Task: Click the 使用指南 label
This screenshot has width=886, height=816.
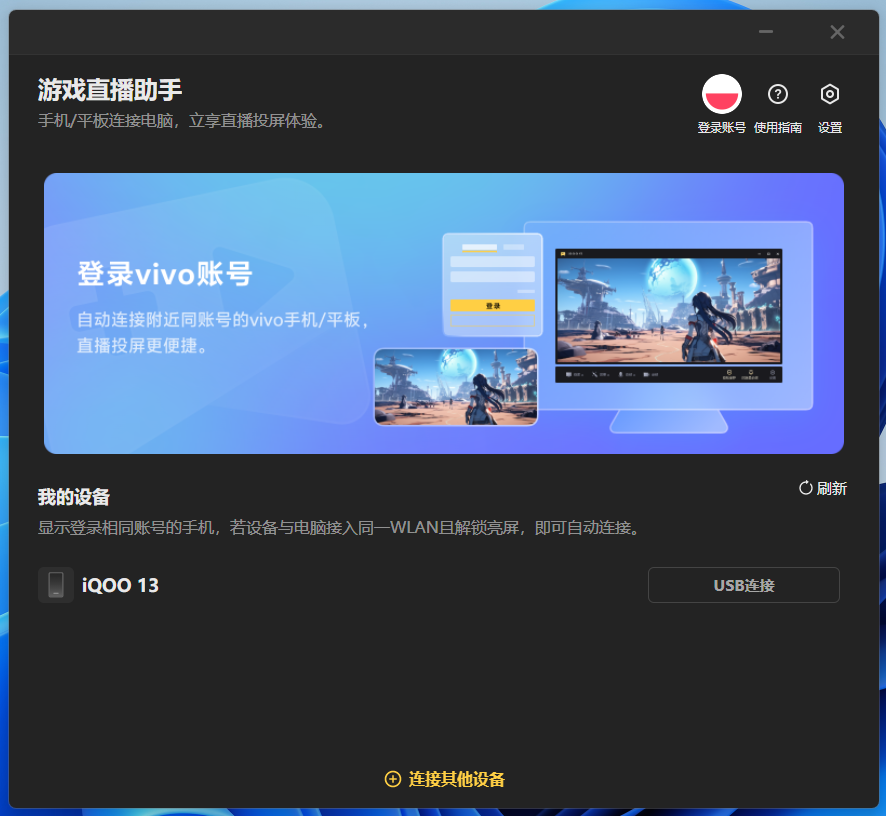Action: coord(777,128)
